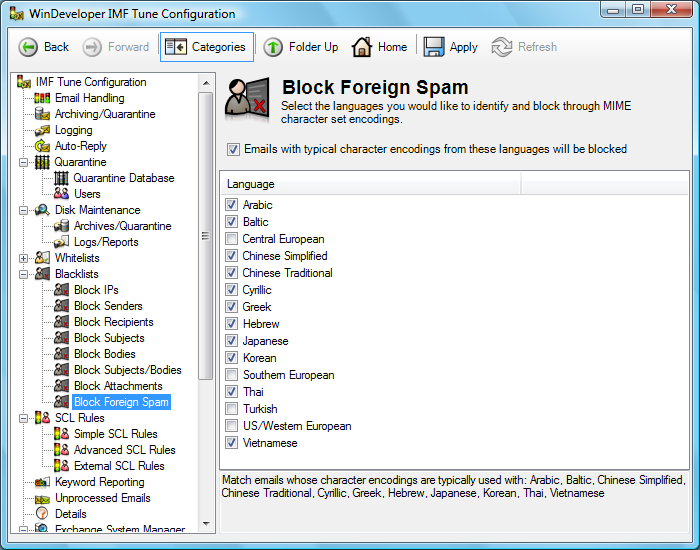Click the tree vertical scrollbar thumb
The width and height of the screenshot is (700, 550).
(206, 236)
